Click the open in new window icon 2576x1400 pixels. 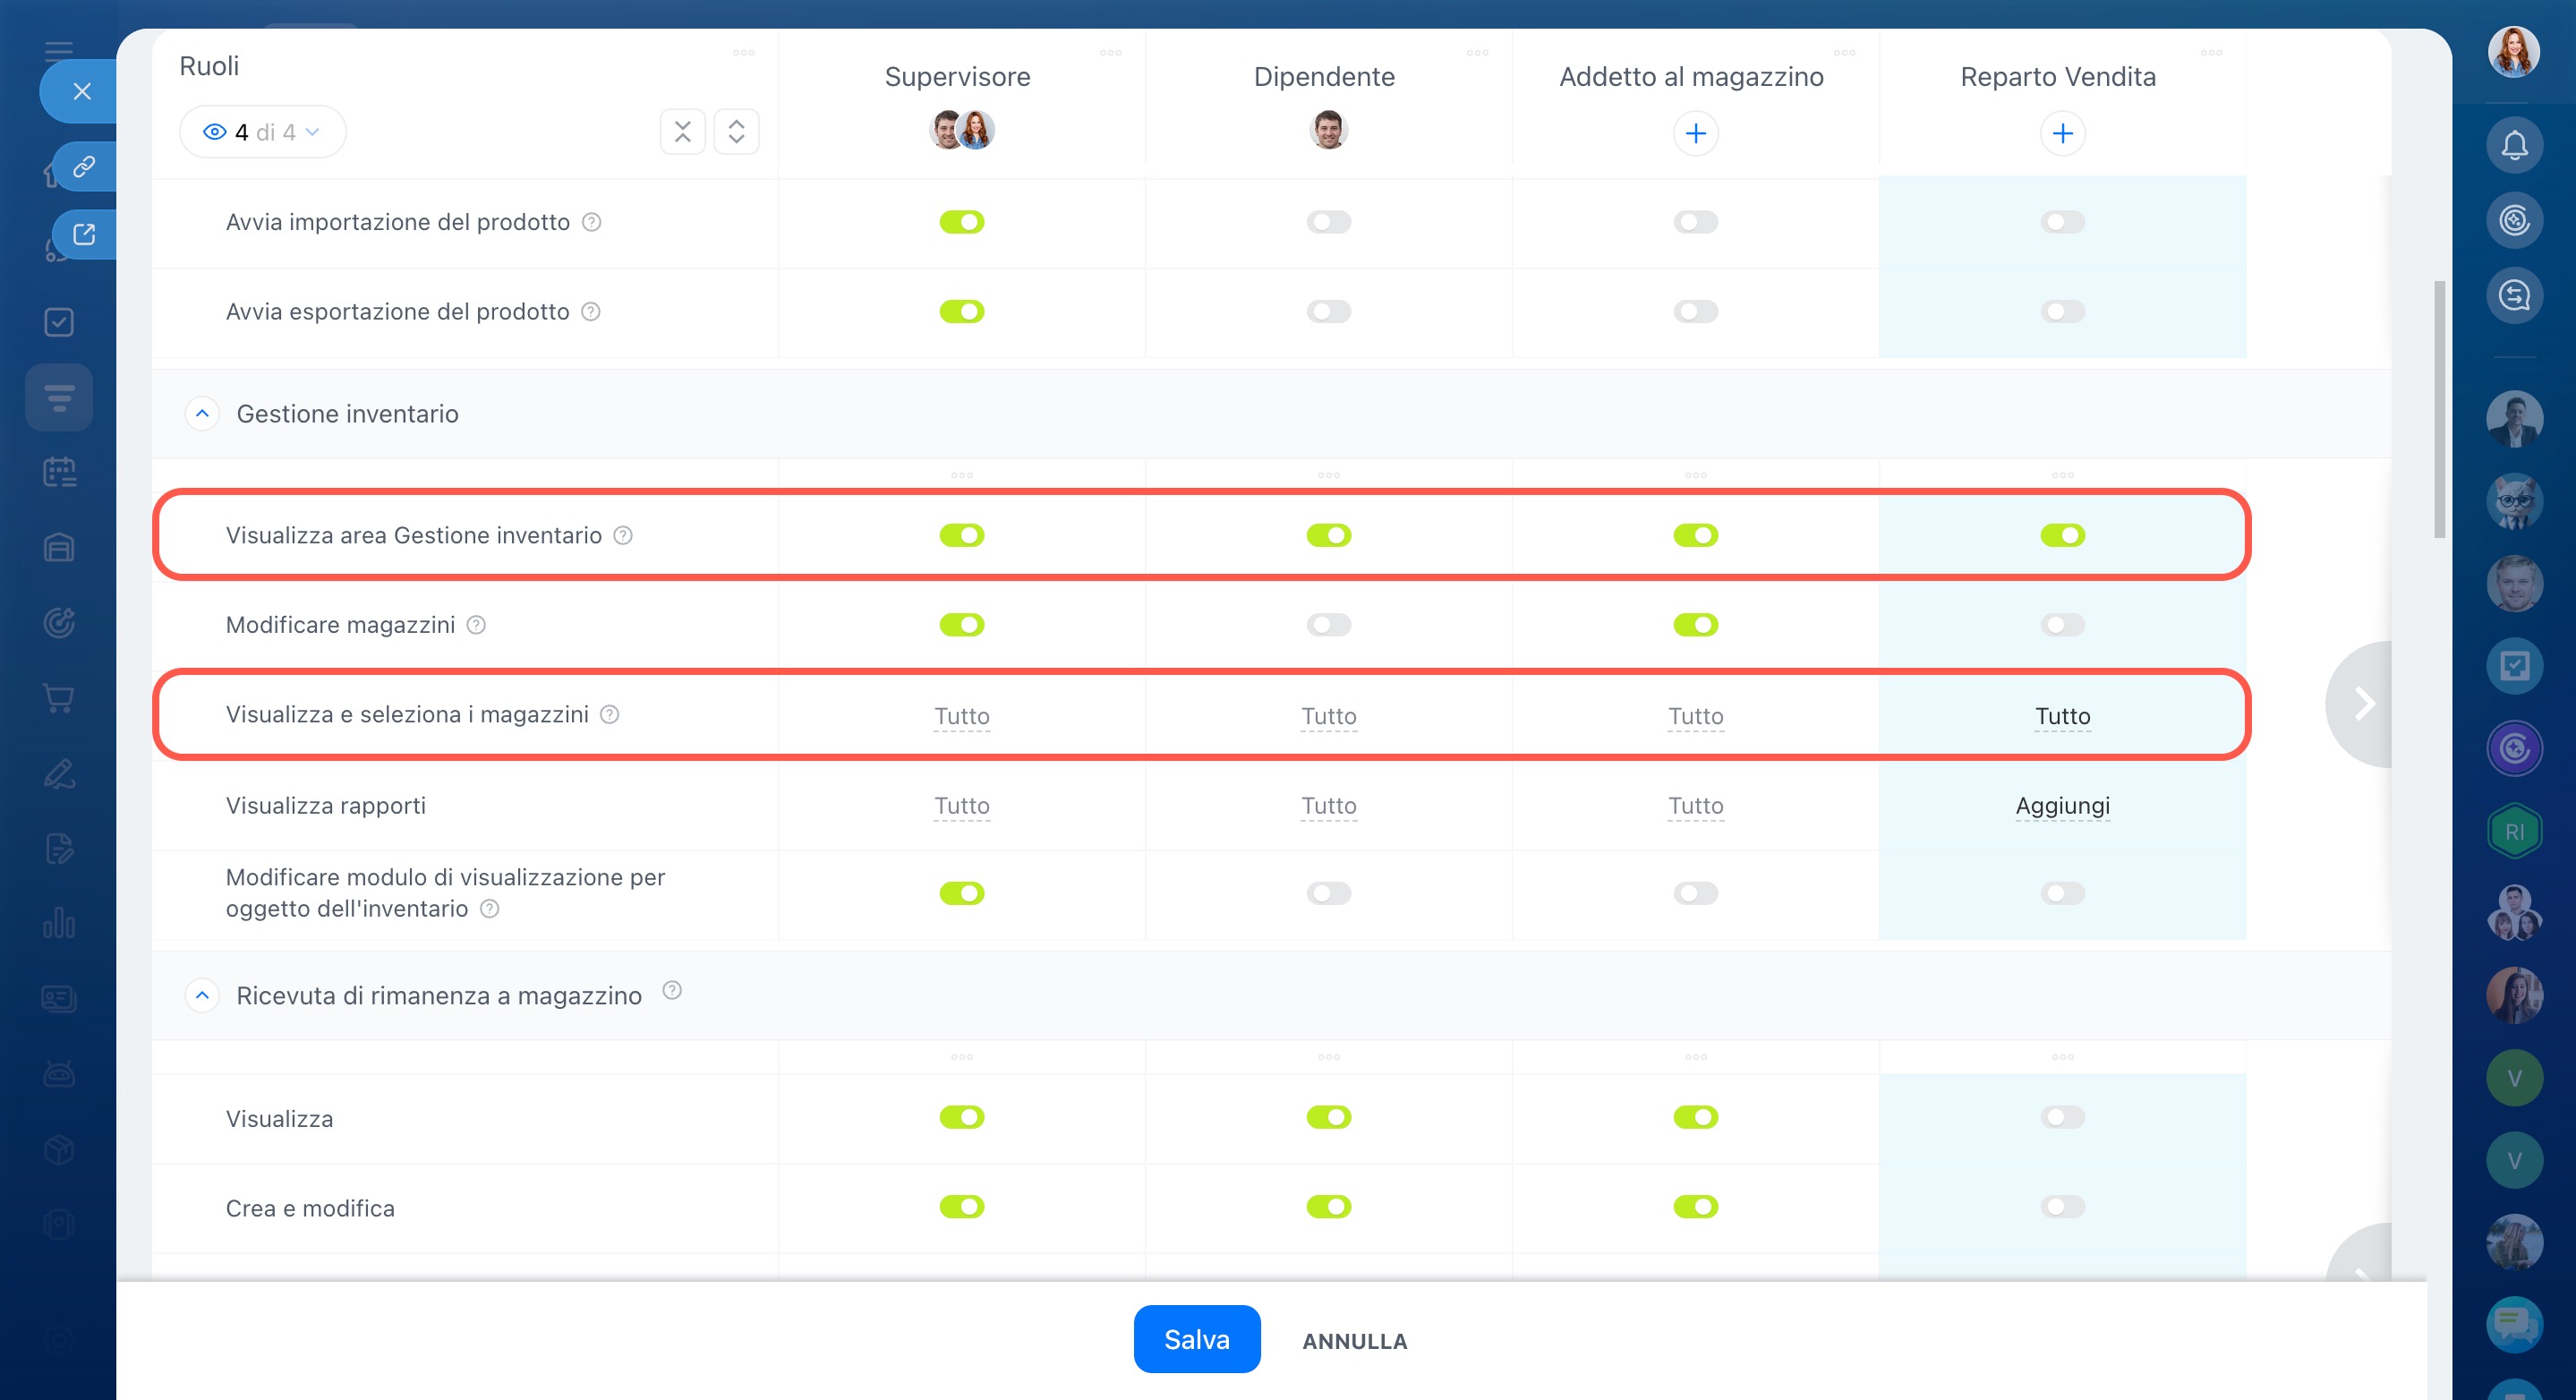point(84,235)
